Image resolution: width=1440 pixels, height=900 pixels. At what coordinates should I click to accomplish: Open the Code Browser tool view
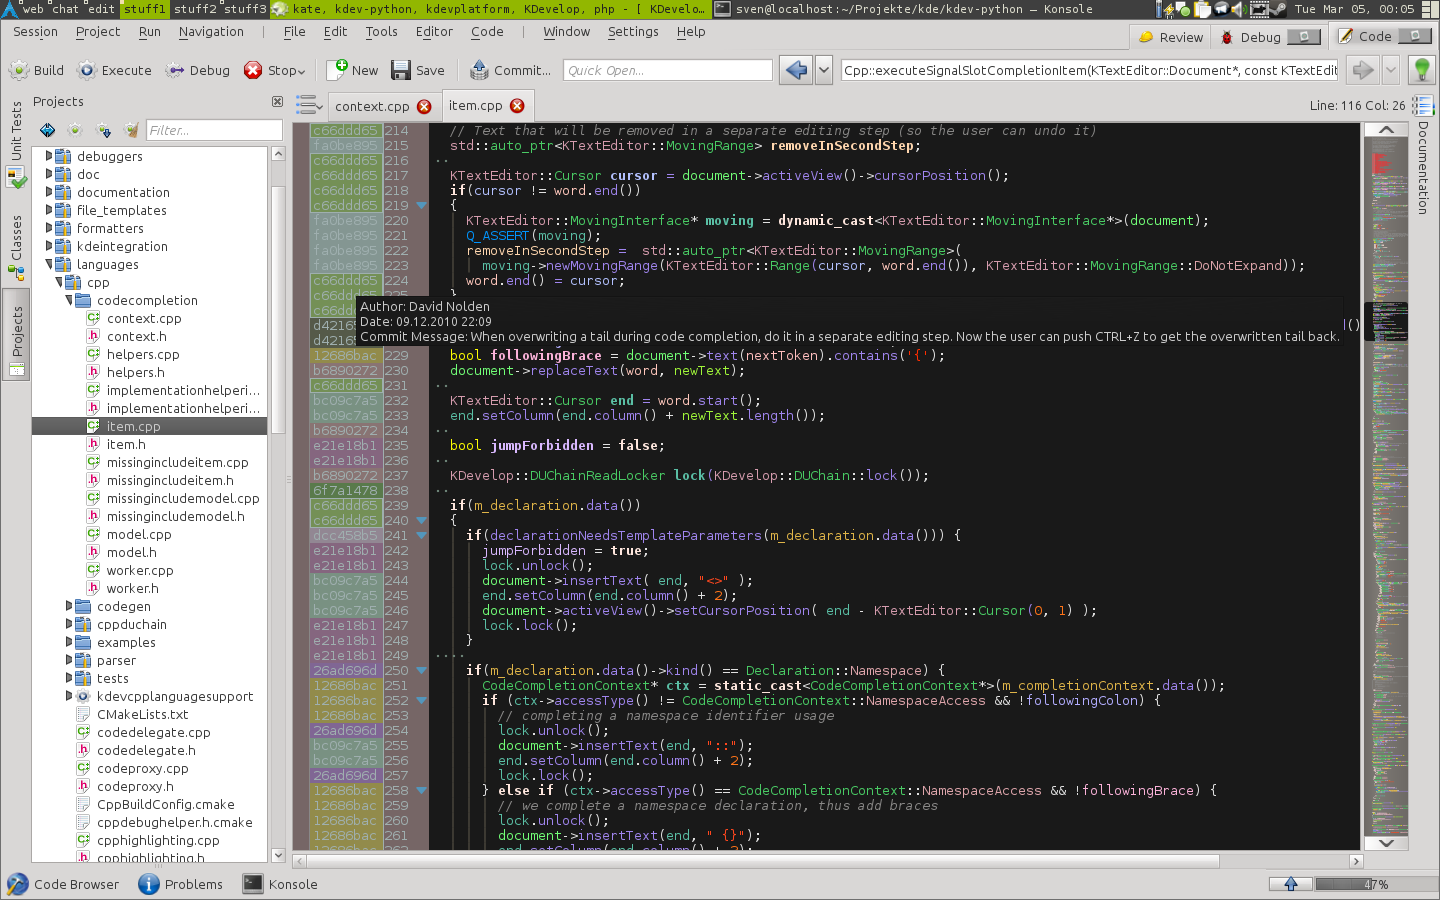click(x=63, y=884)
